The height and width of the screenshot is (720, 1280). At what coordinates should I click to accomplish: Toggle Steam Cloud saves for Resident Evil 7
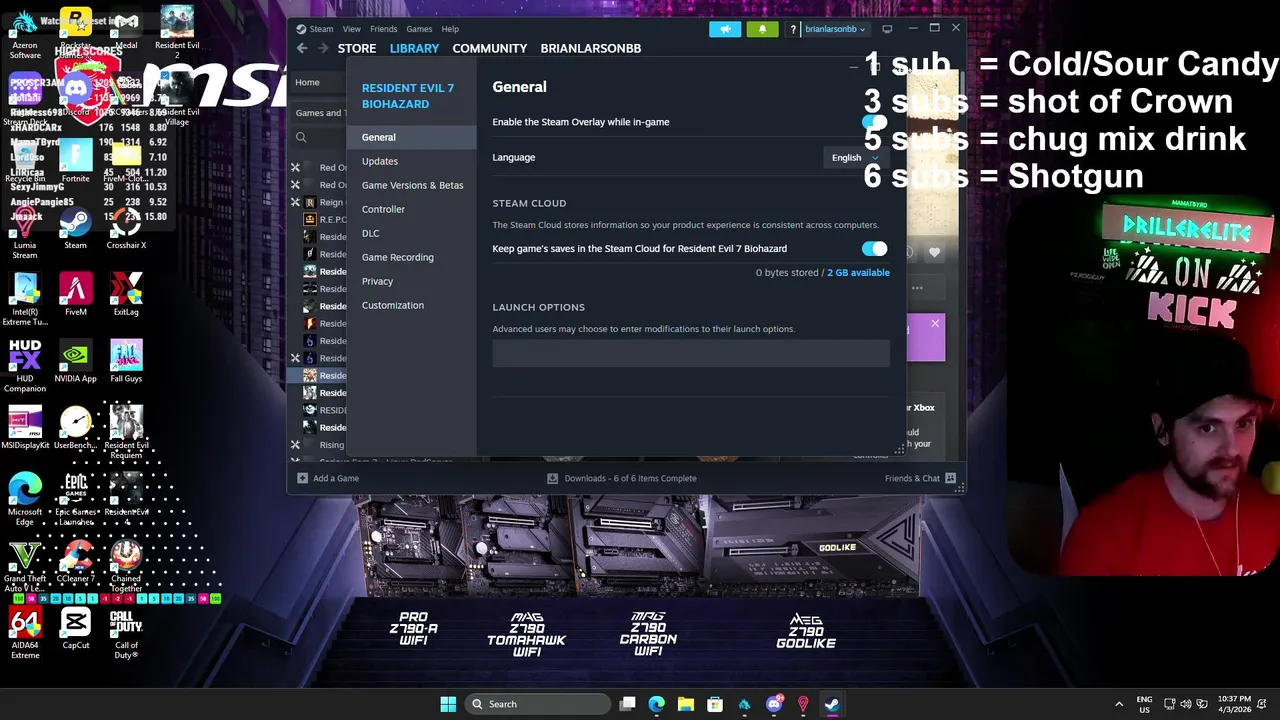pyautogui.click(x=874, y=248)
